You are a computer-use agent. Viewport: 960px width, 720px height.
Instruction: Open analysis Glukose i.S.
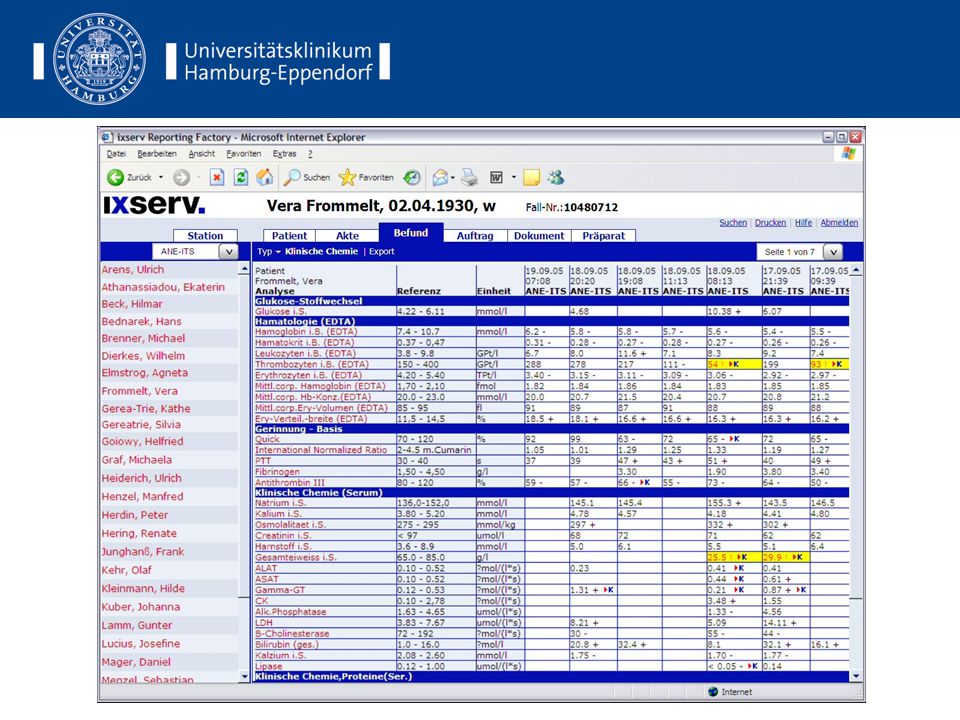click(281, 312)
